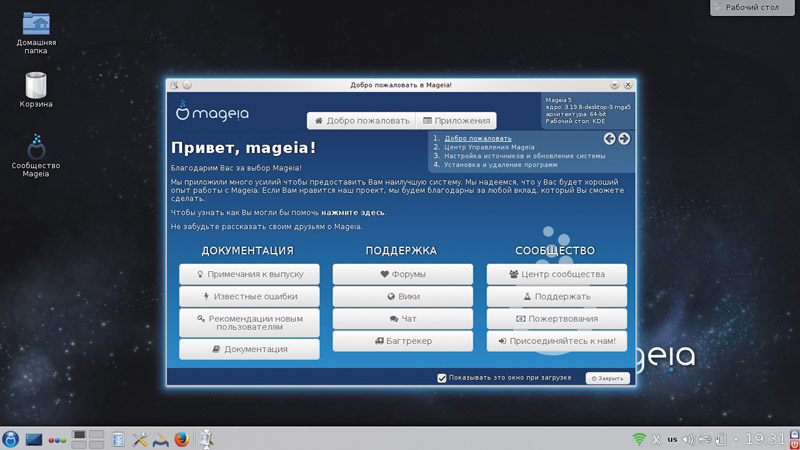
Task: Launch the system settings tools icon in the taskbar
Action: 139,439
